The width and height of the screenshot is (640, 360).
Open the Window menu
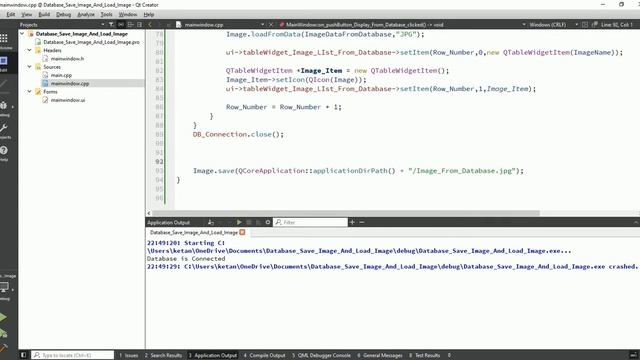[x=128, y=14]
